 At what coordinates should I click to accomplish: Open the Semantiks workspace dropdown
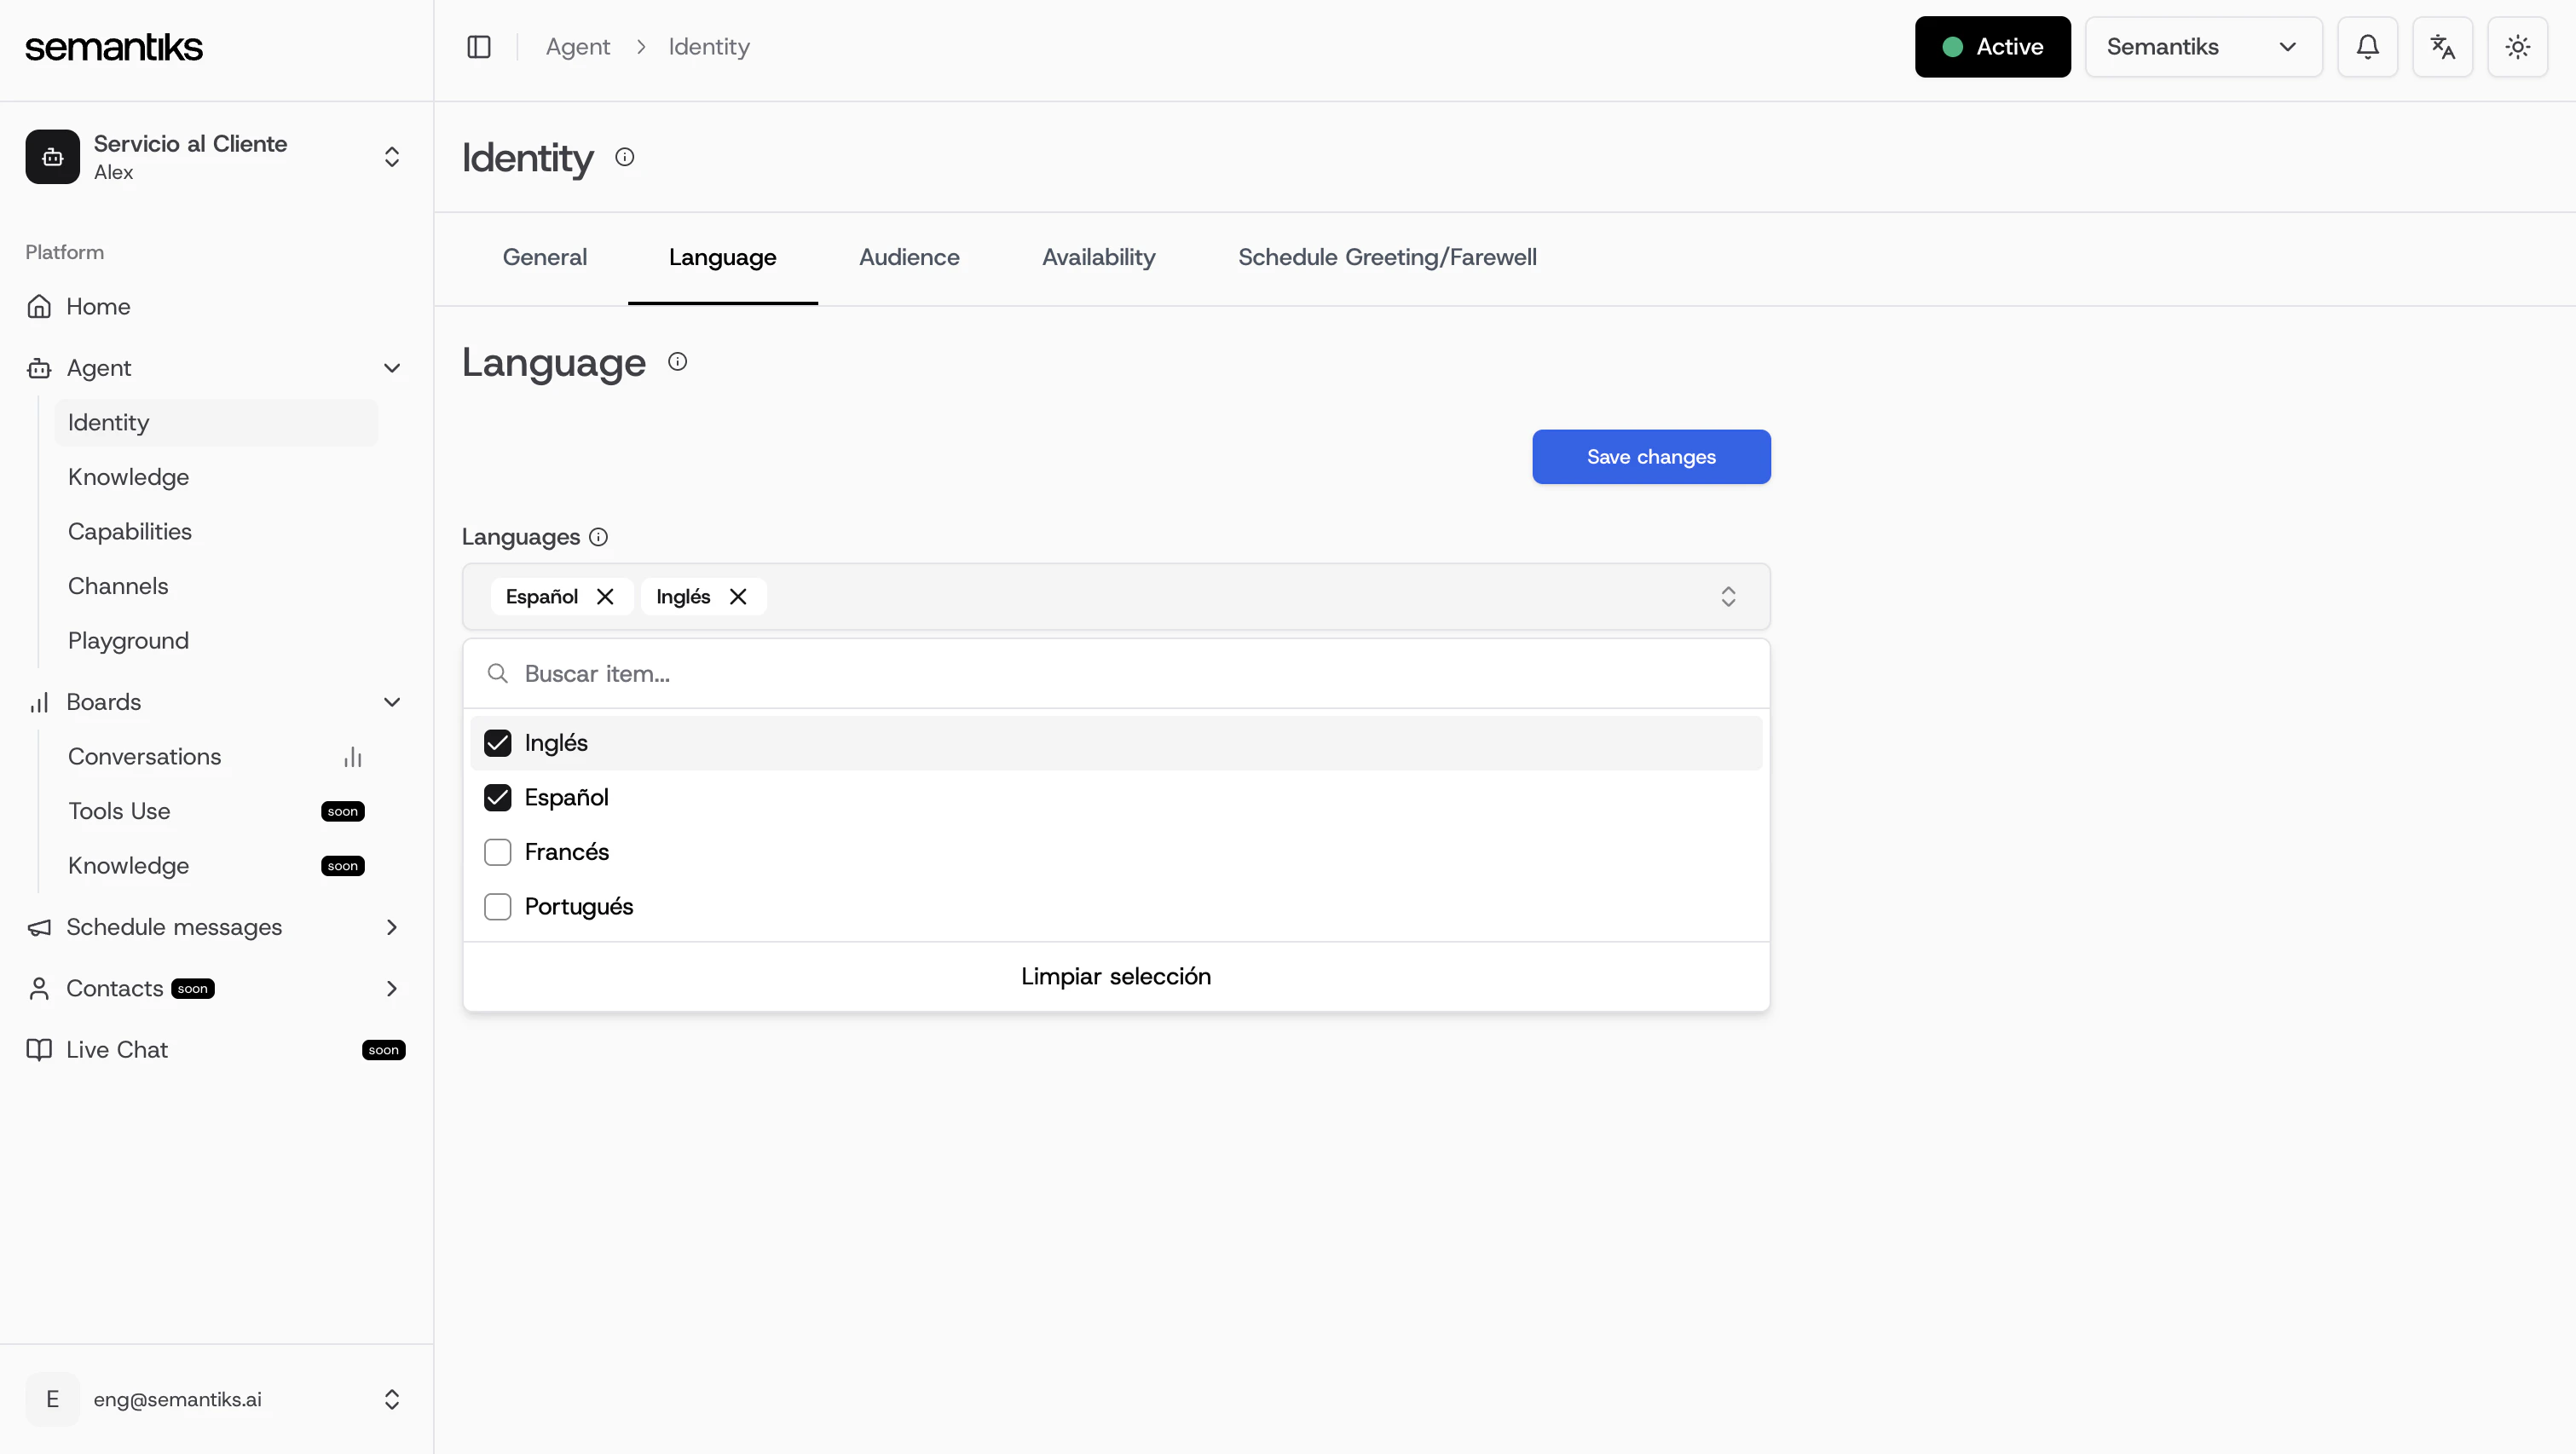point(2202,47)
